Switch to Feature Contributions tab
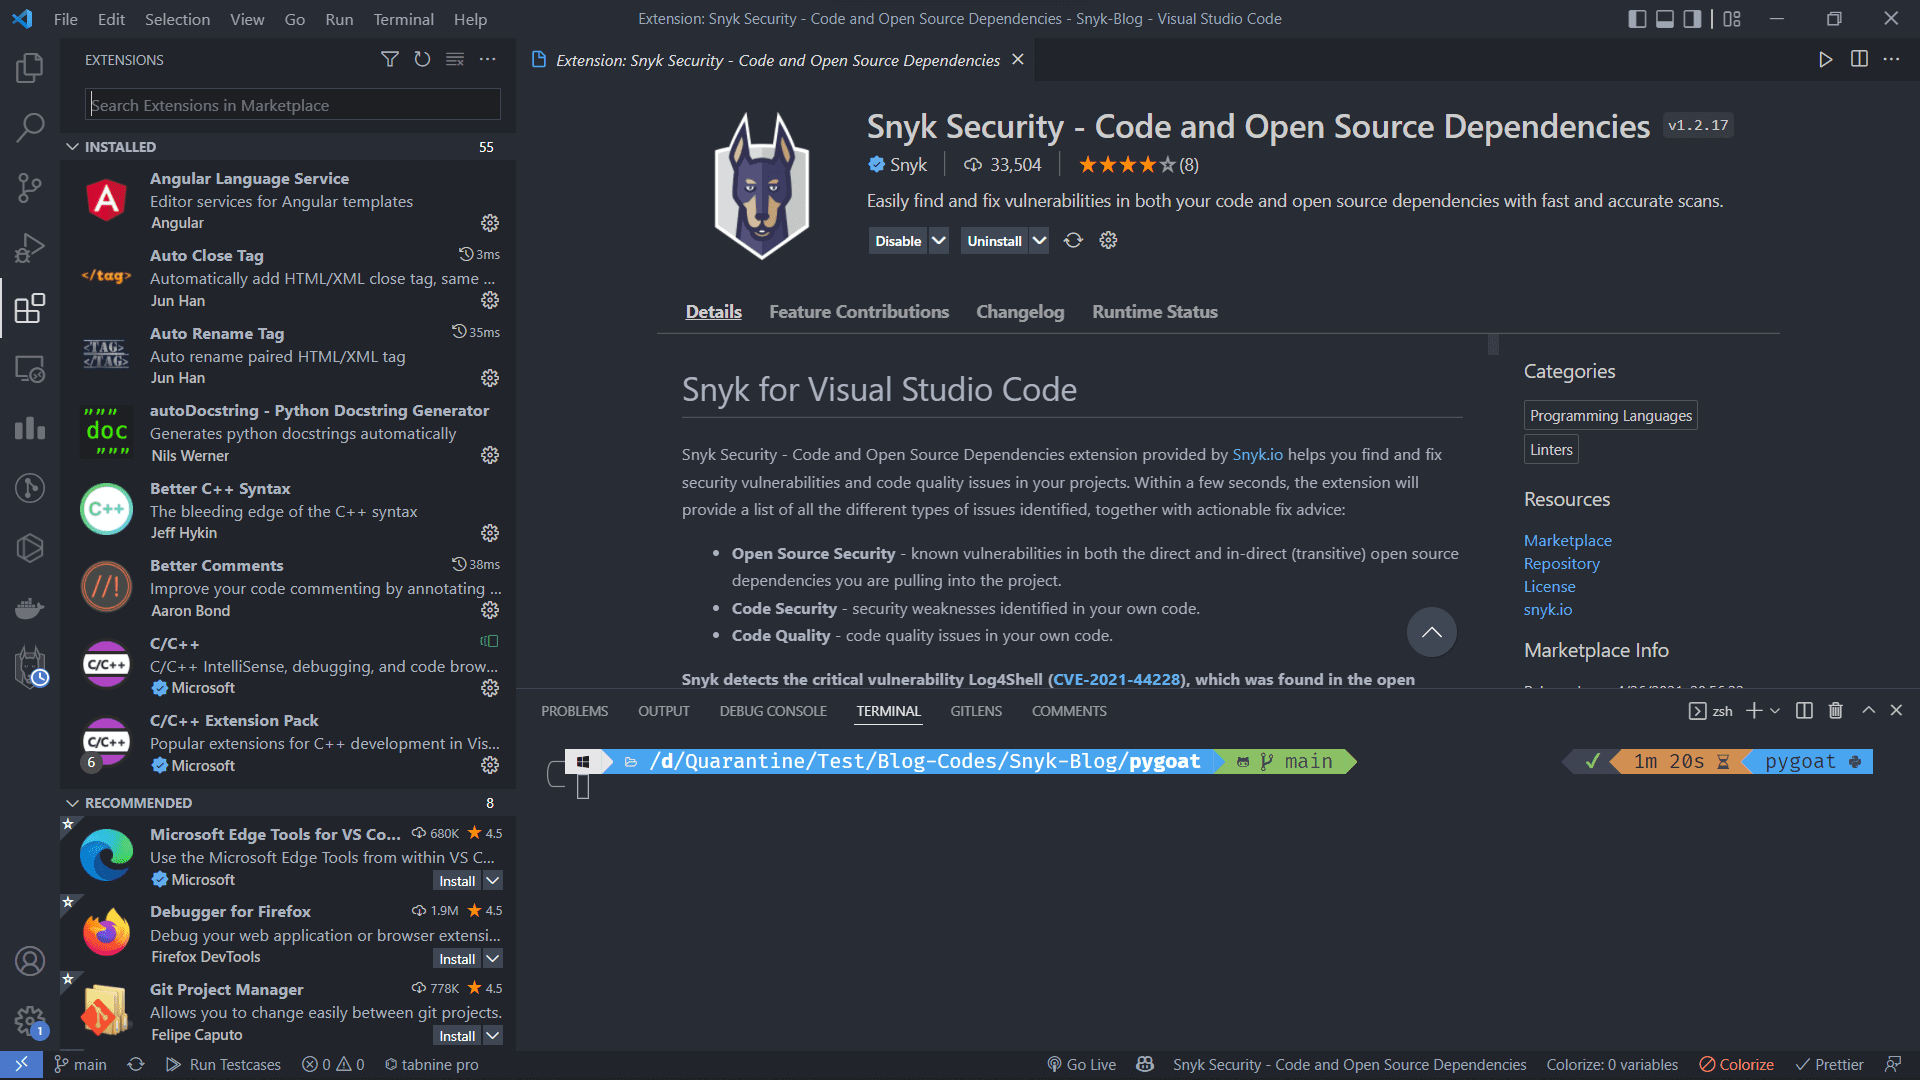 tap(859, 312)
